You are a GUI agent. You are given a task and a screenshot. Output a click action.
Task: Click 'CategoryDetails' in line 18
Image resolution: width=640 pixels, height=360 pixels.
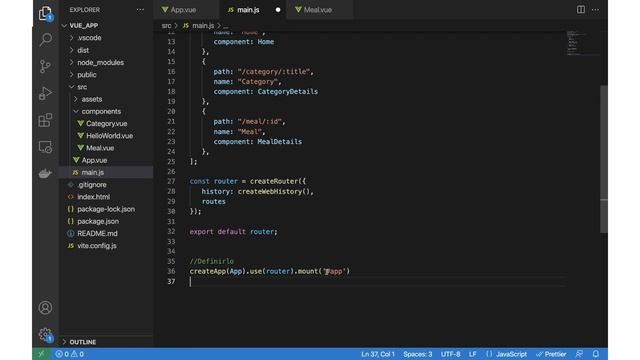[287, 91]
